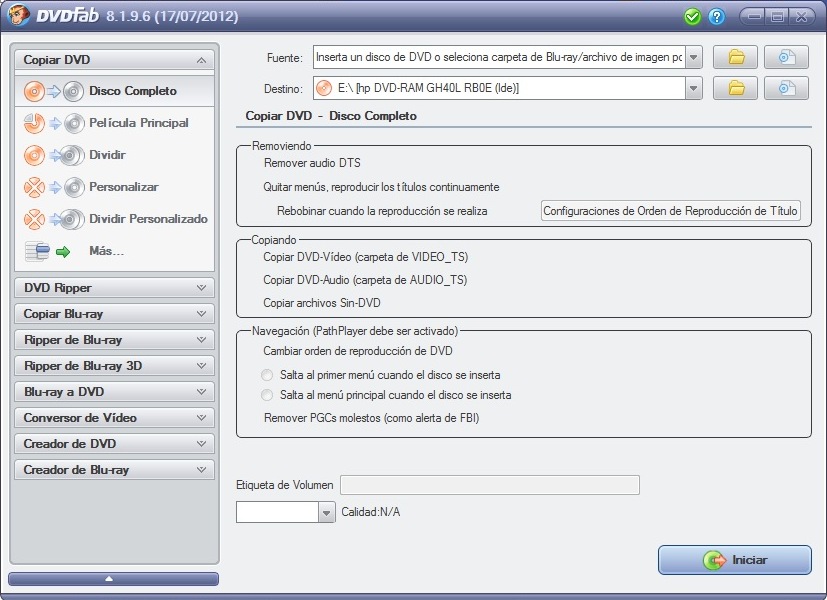Screen dimensions: 827x600
Task: Click the Iniciar button
Action: tap(735, 560)
